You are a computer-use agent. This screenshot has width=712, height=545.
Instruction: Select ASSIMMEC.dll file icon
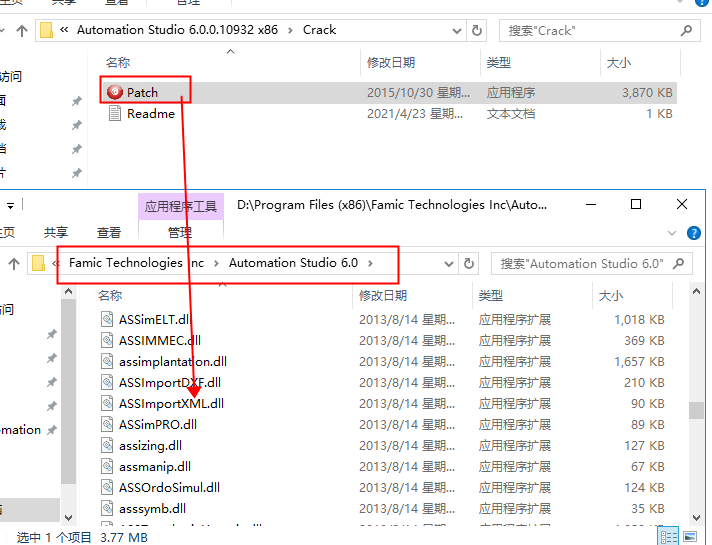[107, 340]
